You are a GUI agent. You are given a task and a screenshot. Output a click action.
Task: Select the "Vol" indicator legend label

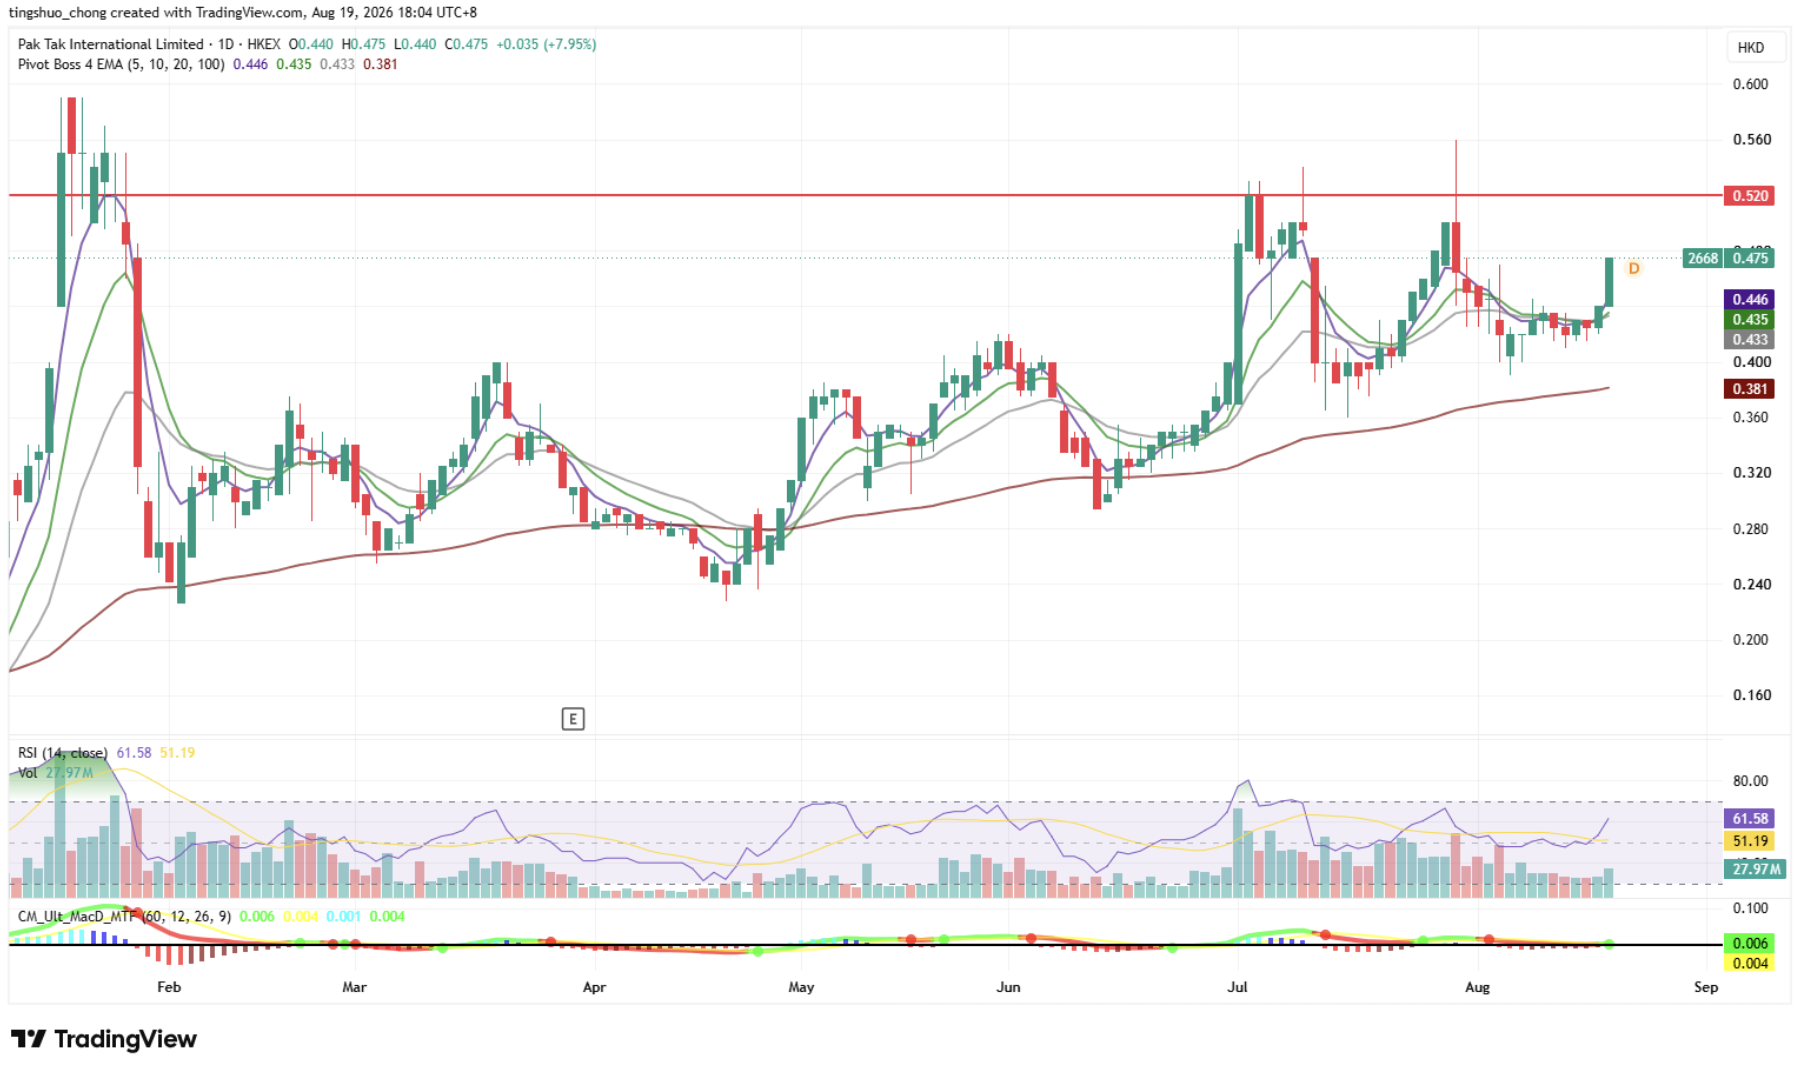click(28, 772)
